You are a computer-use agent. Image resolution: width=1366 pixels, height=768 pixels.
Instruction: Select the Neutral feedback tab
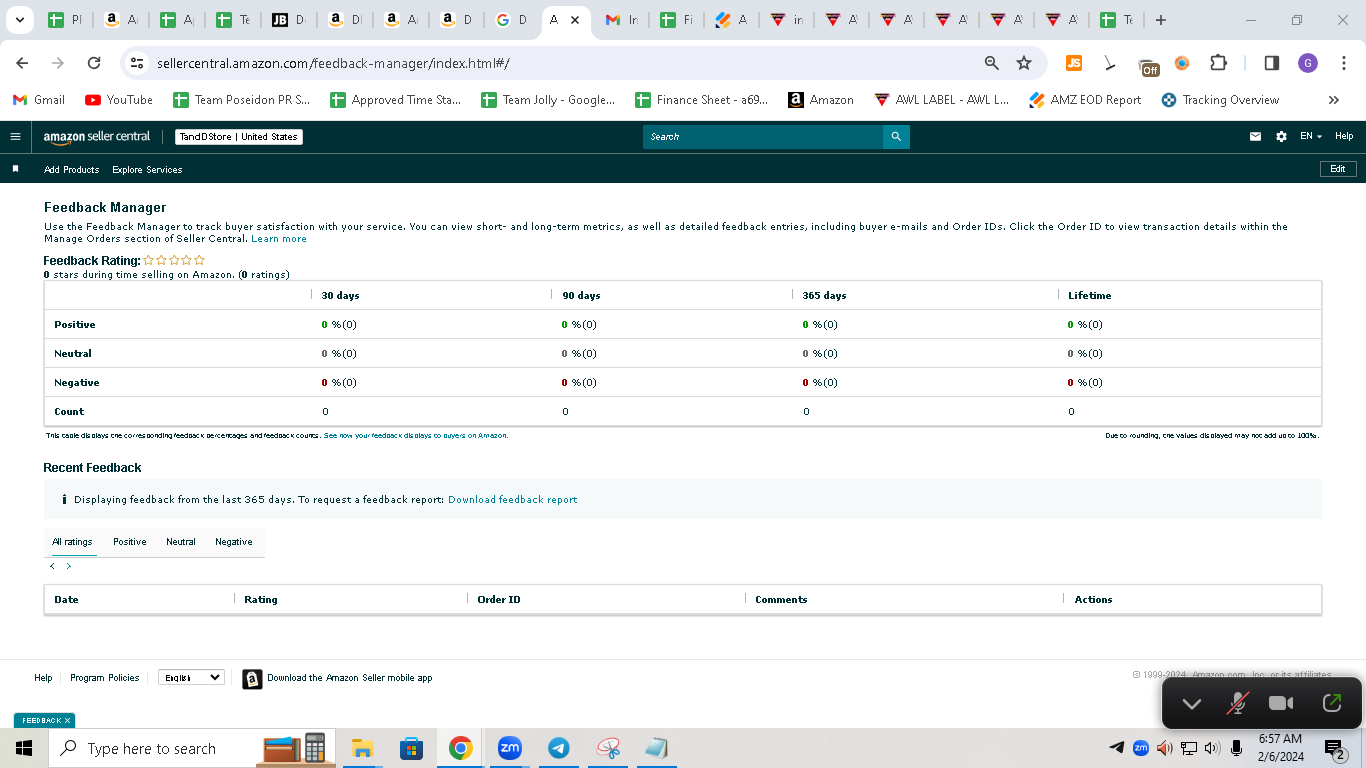coord(181,542)
